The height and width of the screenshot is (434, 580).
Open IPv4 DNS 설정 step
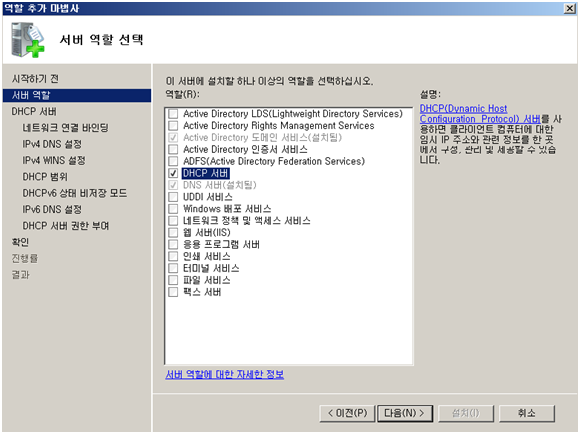tap(52, 144)
